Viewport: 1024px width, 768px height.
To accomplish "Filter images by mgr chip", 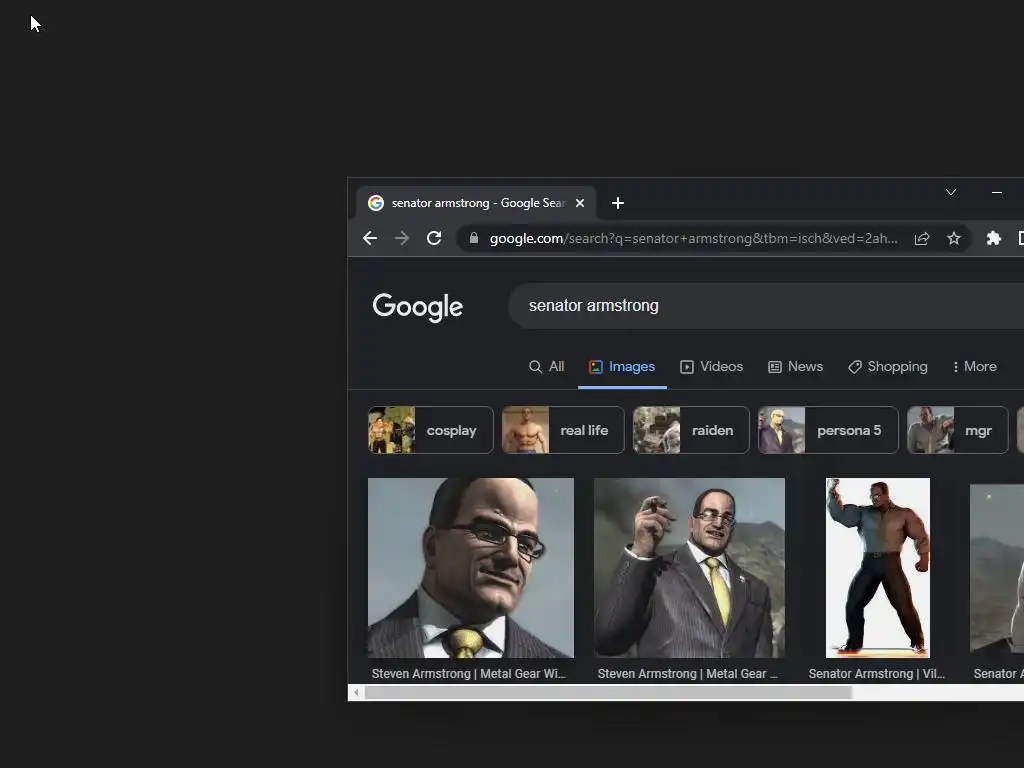I will 957,430.
